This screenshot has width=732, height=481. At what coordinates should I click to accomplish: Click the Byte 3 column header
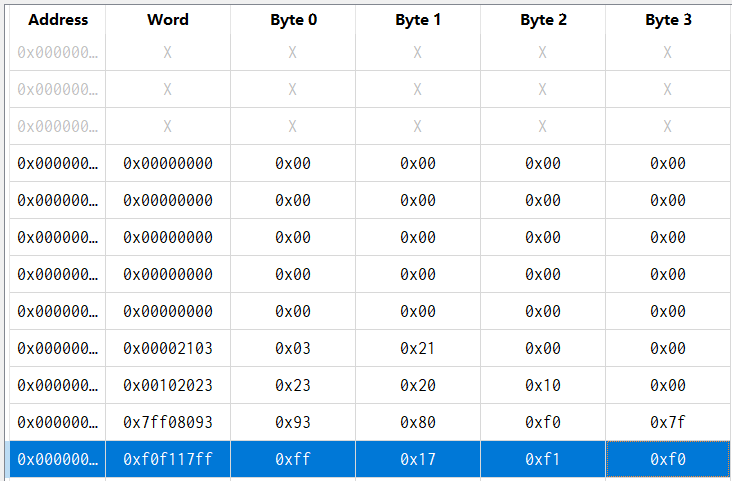pos(668,20)
